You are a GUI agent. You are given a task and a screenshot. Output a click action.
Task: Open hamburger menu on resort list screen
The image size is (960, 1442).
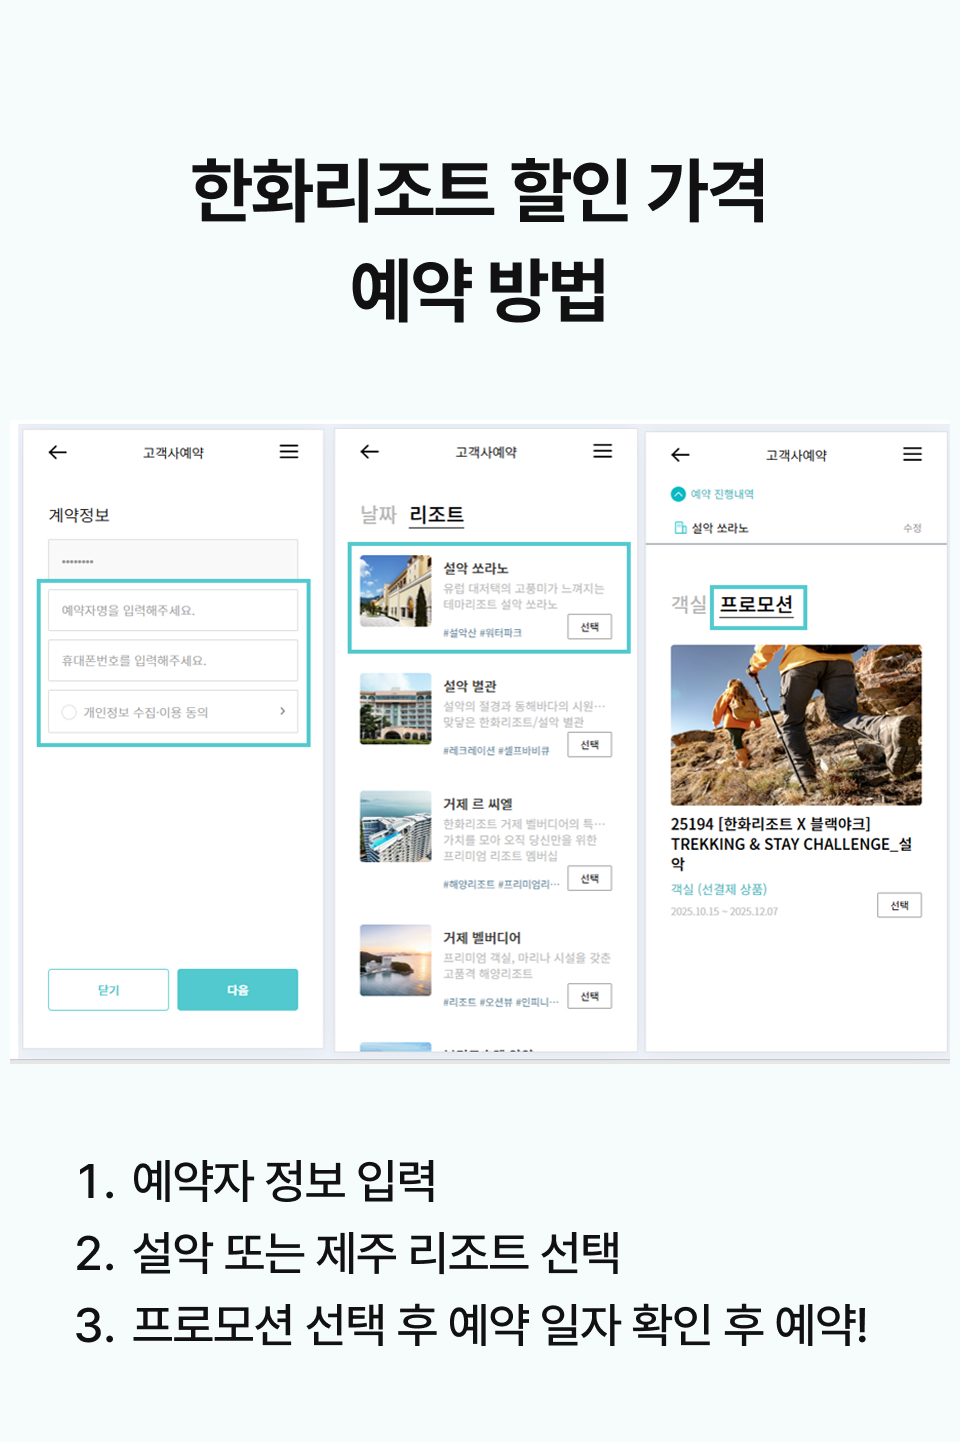pyautogui.click(x=603, y=451)
